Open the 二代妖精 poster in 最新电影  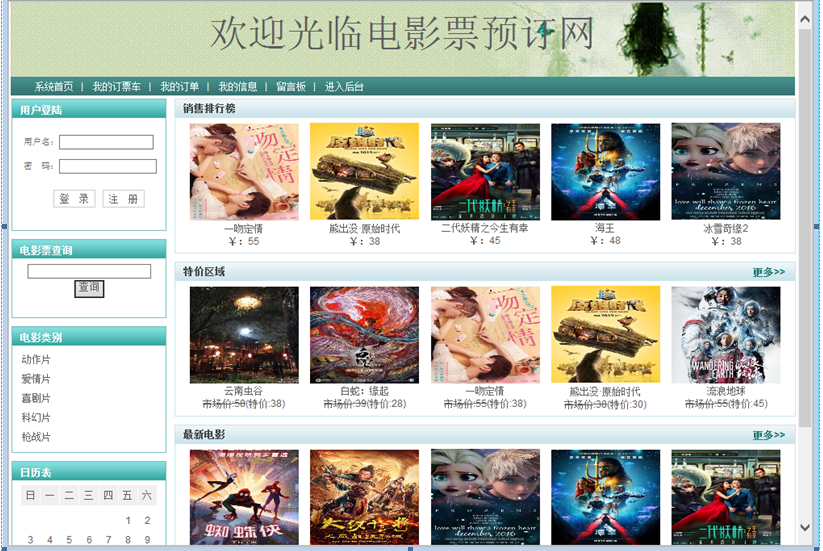point(725,497)
